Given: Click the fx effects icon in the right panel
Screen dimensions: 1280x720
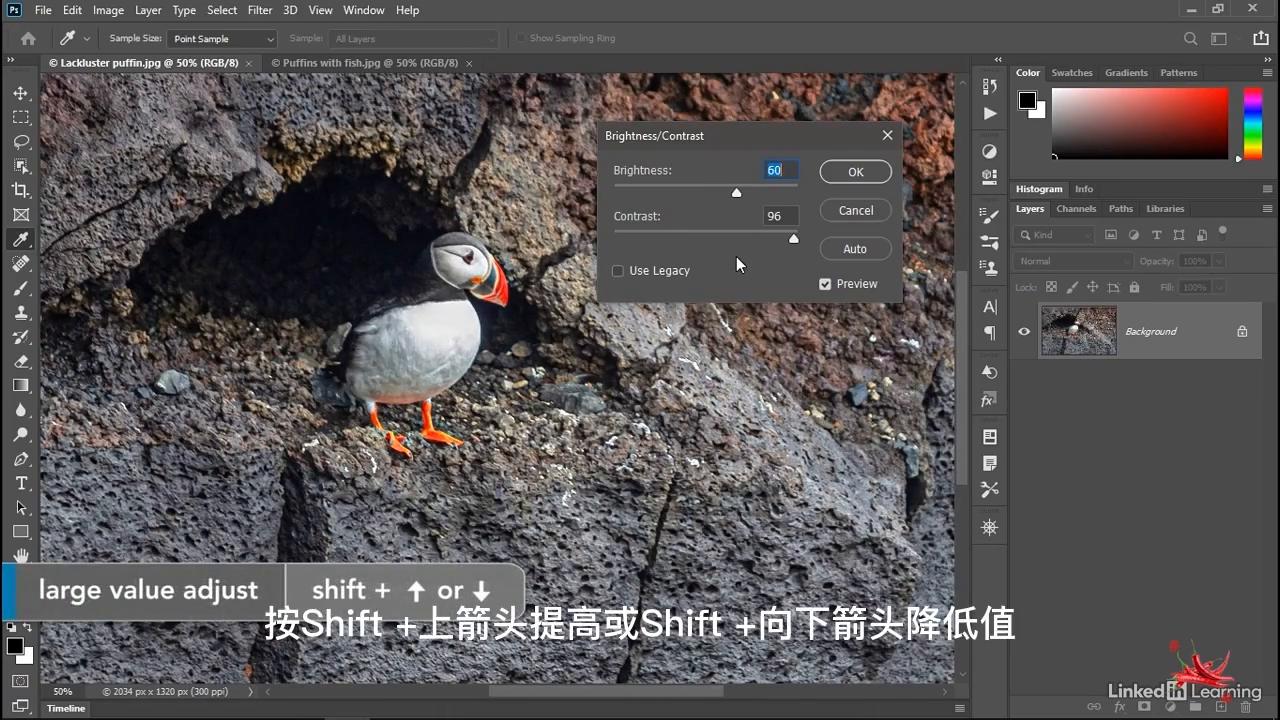Looking at the screenshot, I should pyautogui.click(x=988, y=399).
